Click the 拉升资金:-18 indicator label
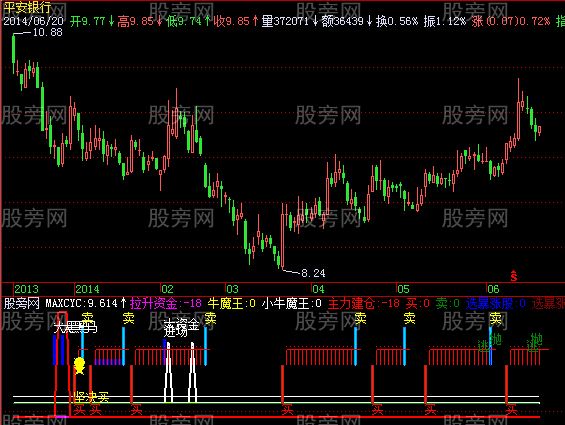The image size is (565, 425). [166, 303]
